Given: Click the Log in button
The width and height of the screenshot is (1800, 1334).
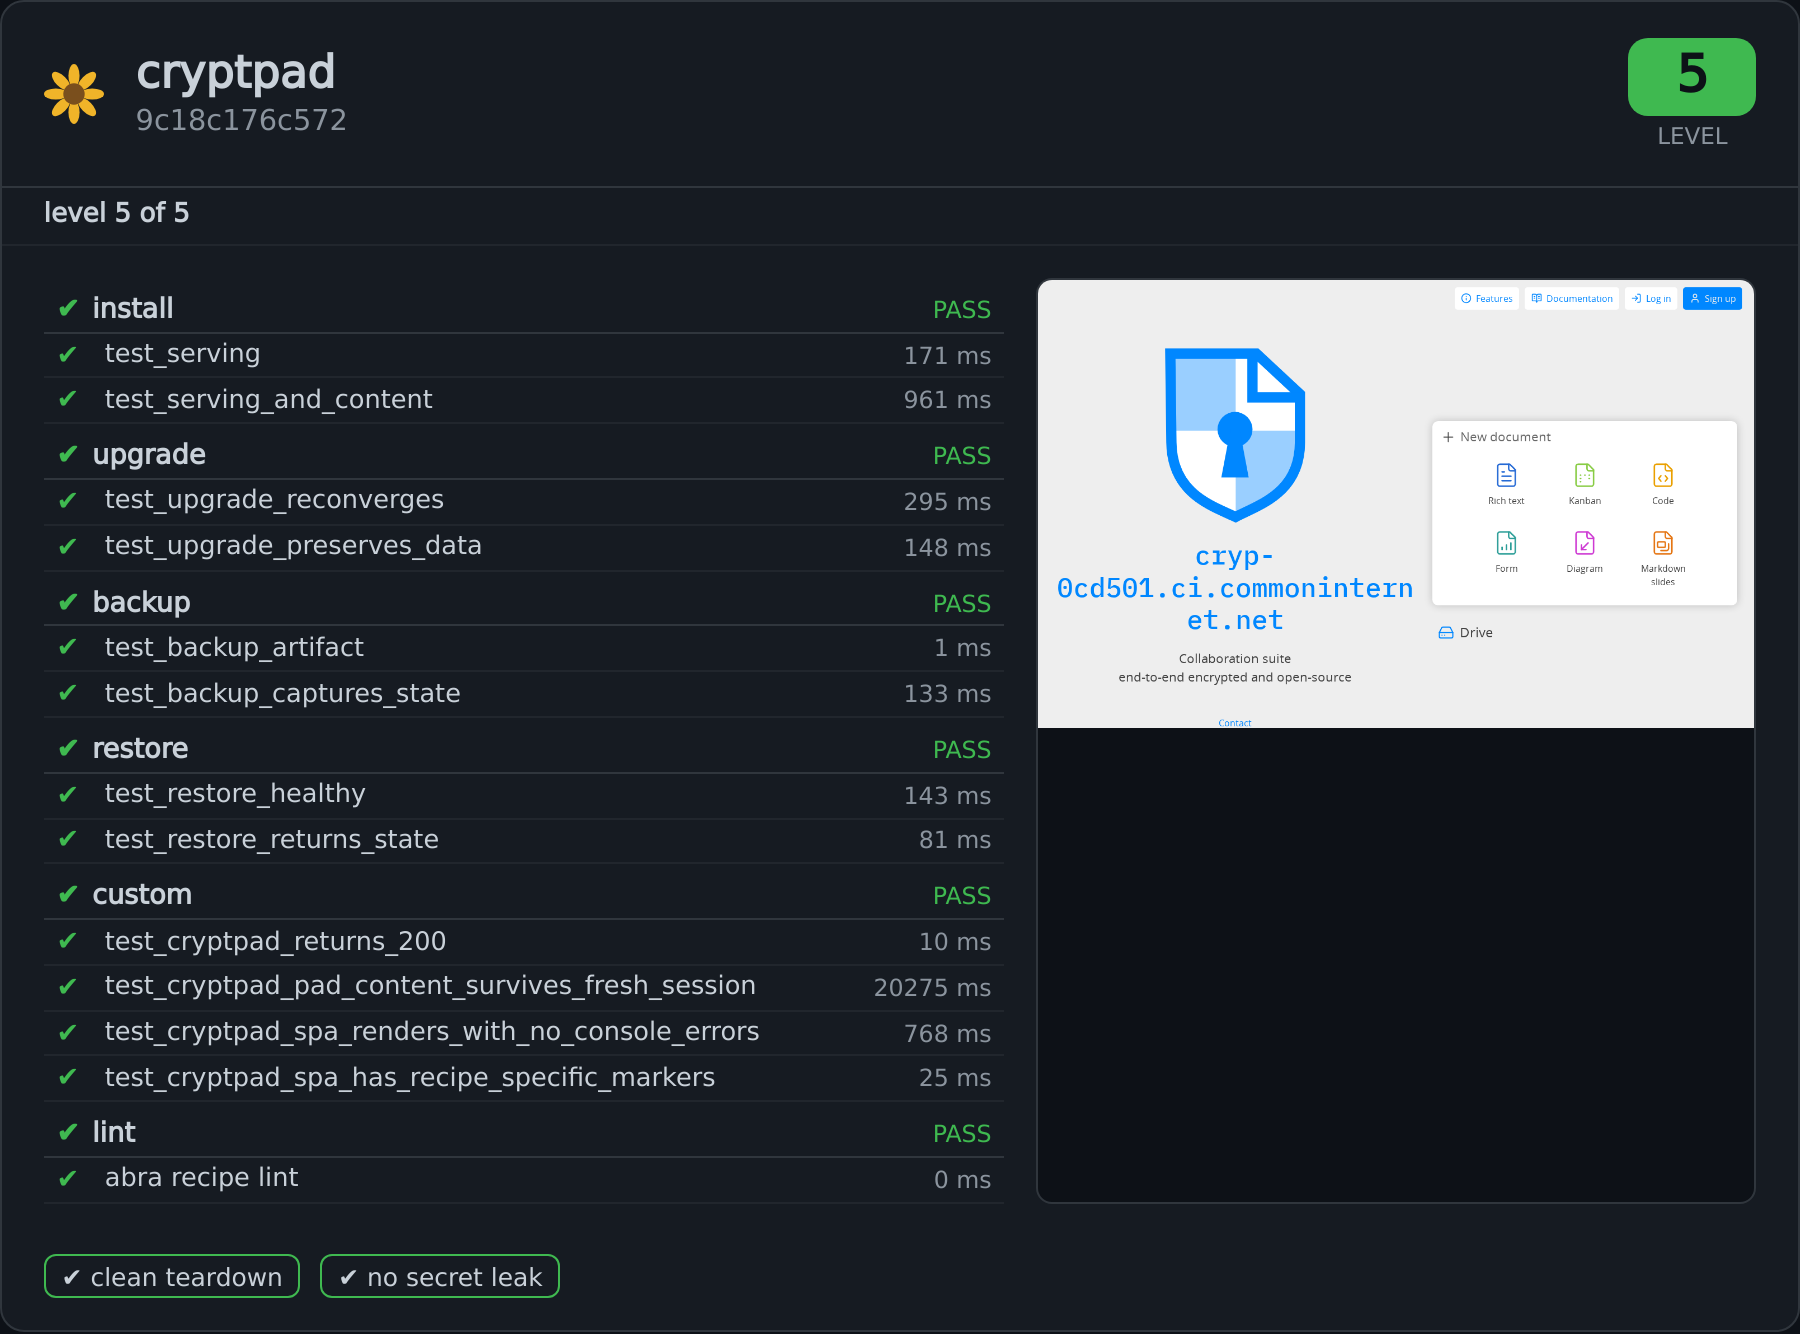Looking at the screenshot, I should click(x=1651, y=298).
